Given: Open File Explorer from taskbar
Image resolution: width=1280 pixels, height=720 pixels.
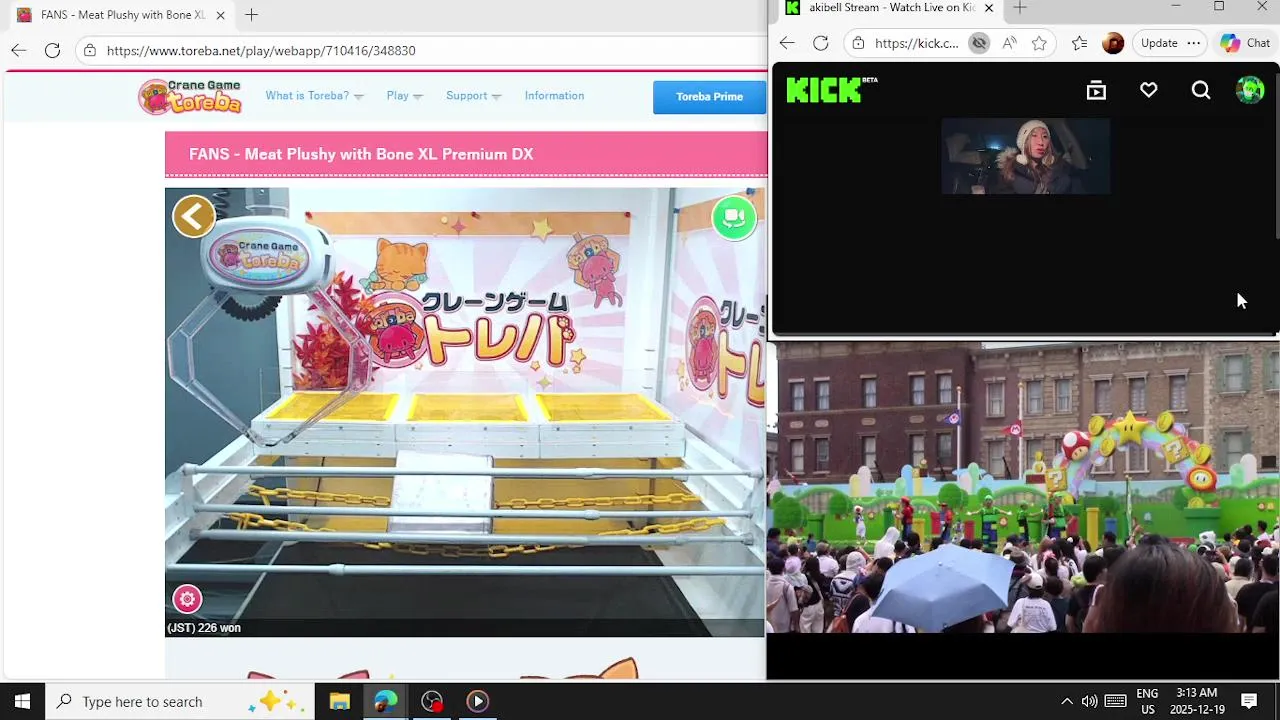Looking at the screenshot, I should tap(340, 701).
